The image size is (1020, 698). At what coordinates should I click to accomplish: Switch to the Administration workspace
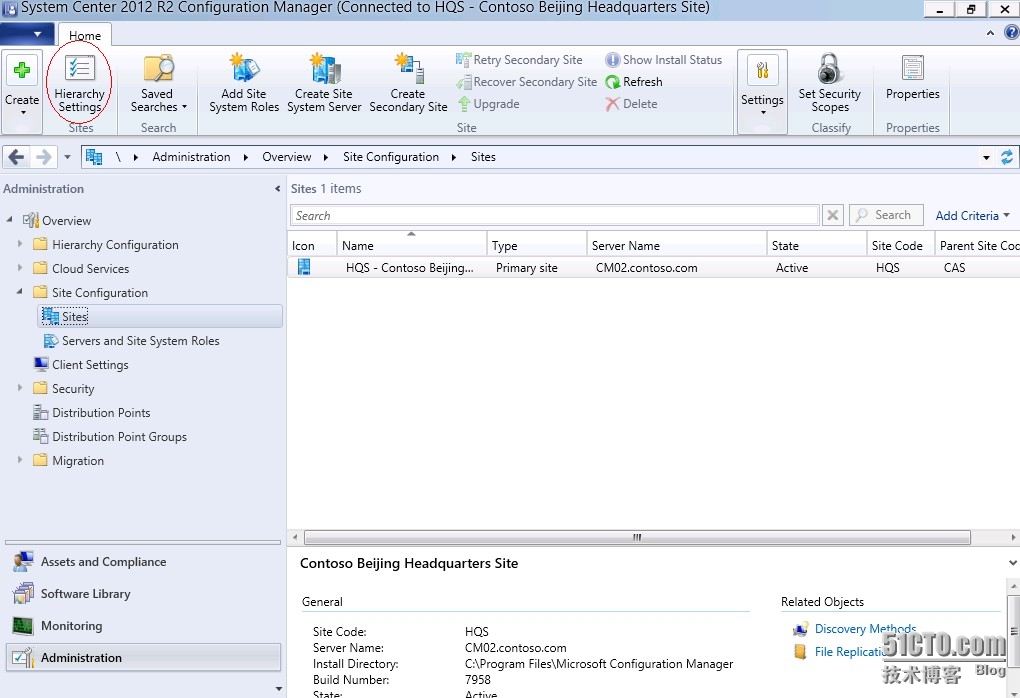coord(143,658)
